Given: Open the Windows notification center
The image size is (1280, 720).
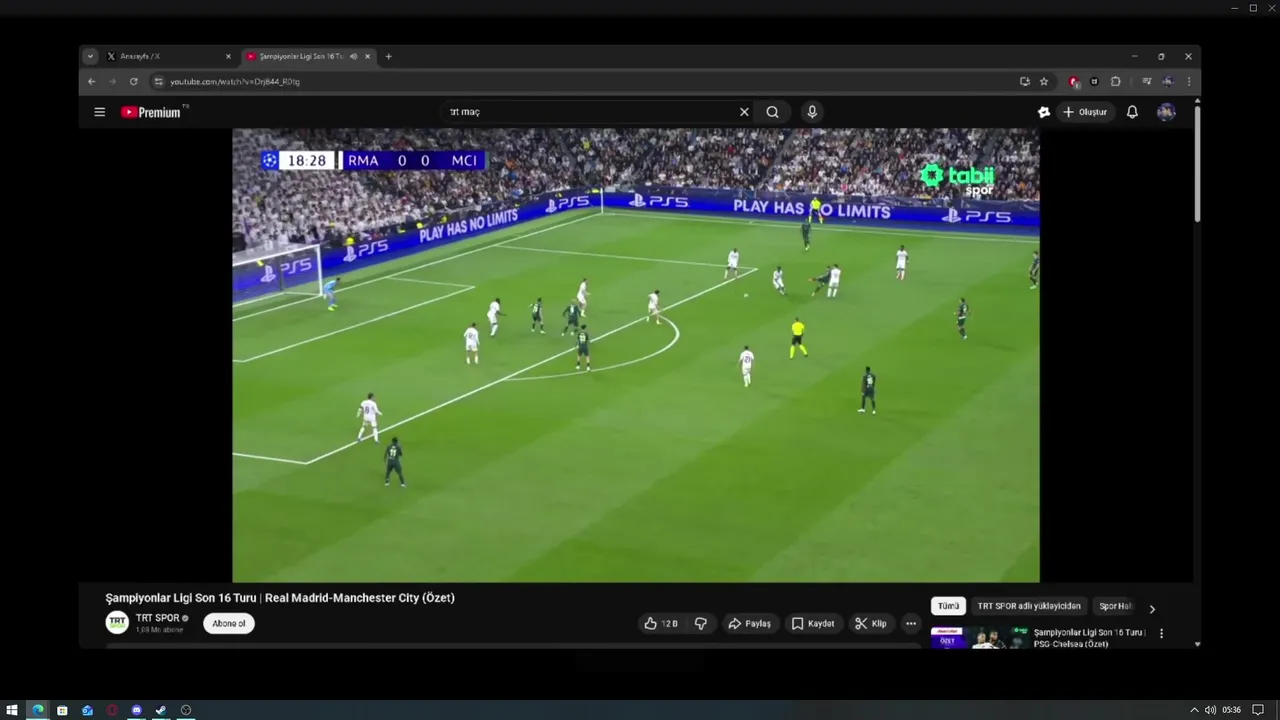Looking at the screenshot, I should 1258,710.
